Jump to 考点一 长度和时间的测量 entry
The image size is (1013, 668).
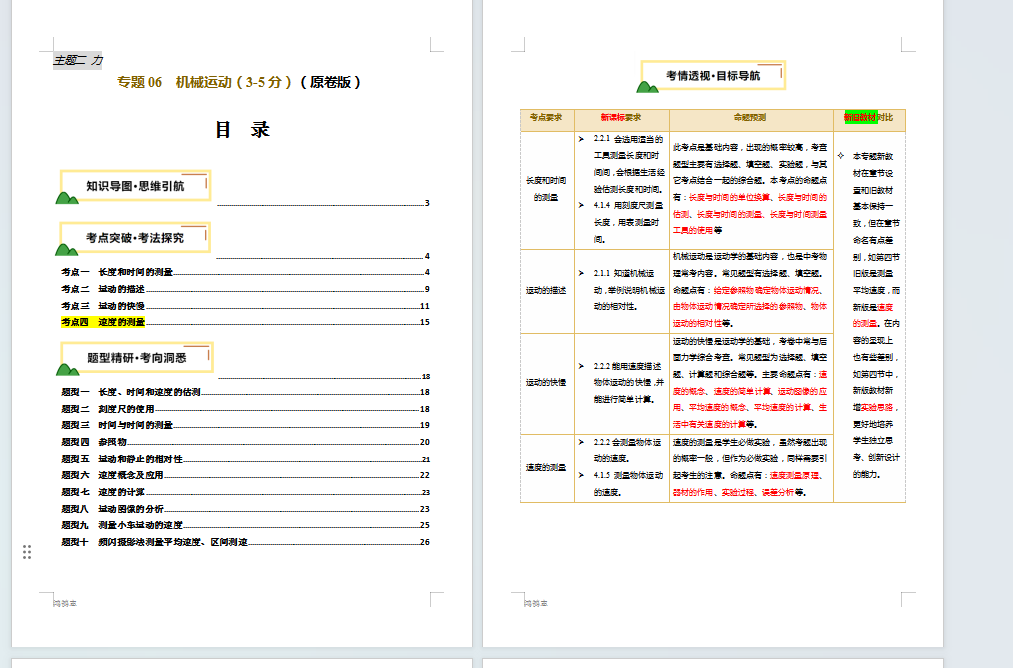click(117, 272)
